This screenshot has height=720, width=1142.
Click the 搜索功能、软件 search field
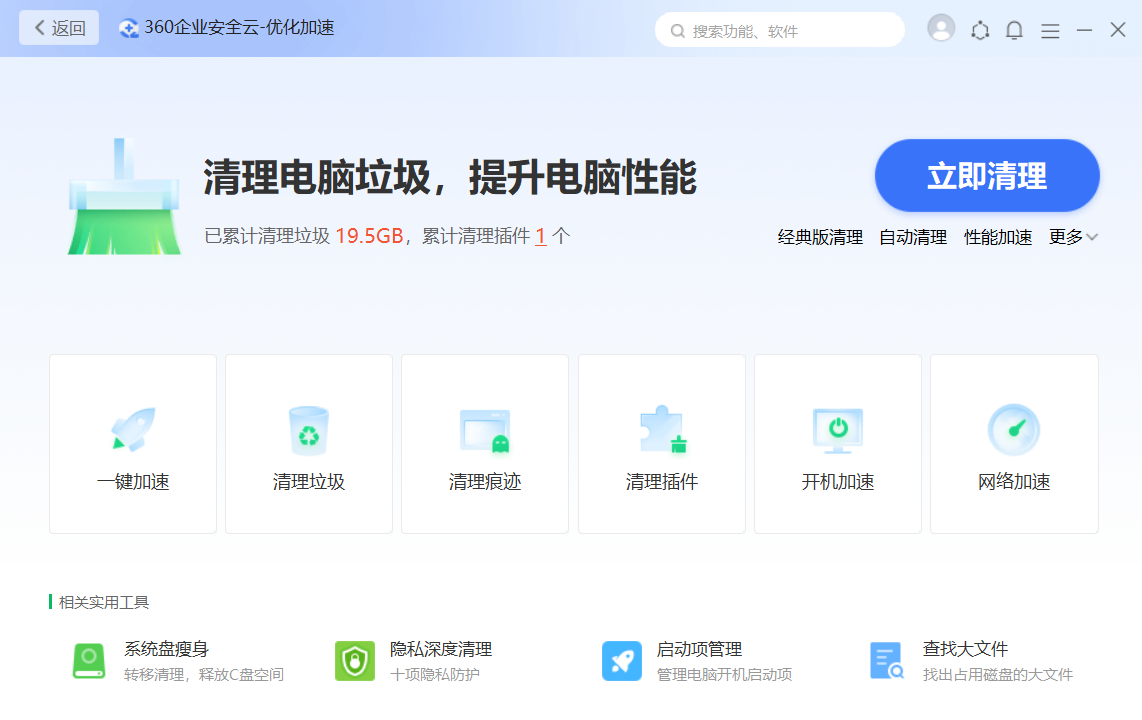[780, 31]
